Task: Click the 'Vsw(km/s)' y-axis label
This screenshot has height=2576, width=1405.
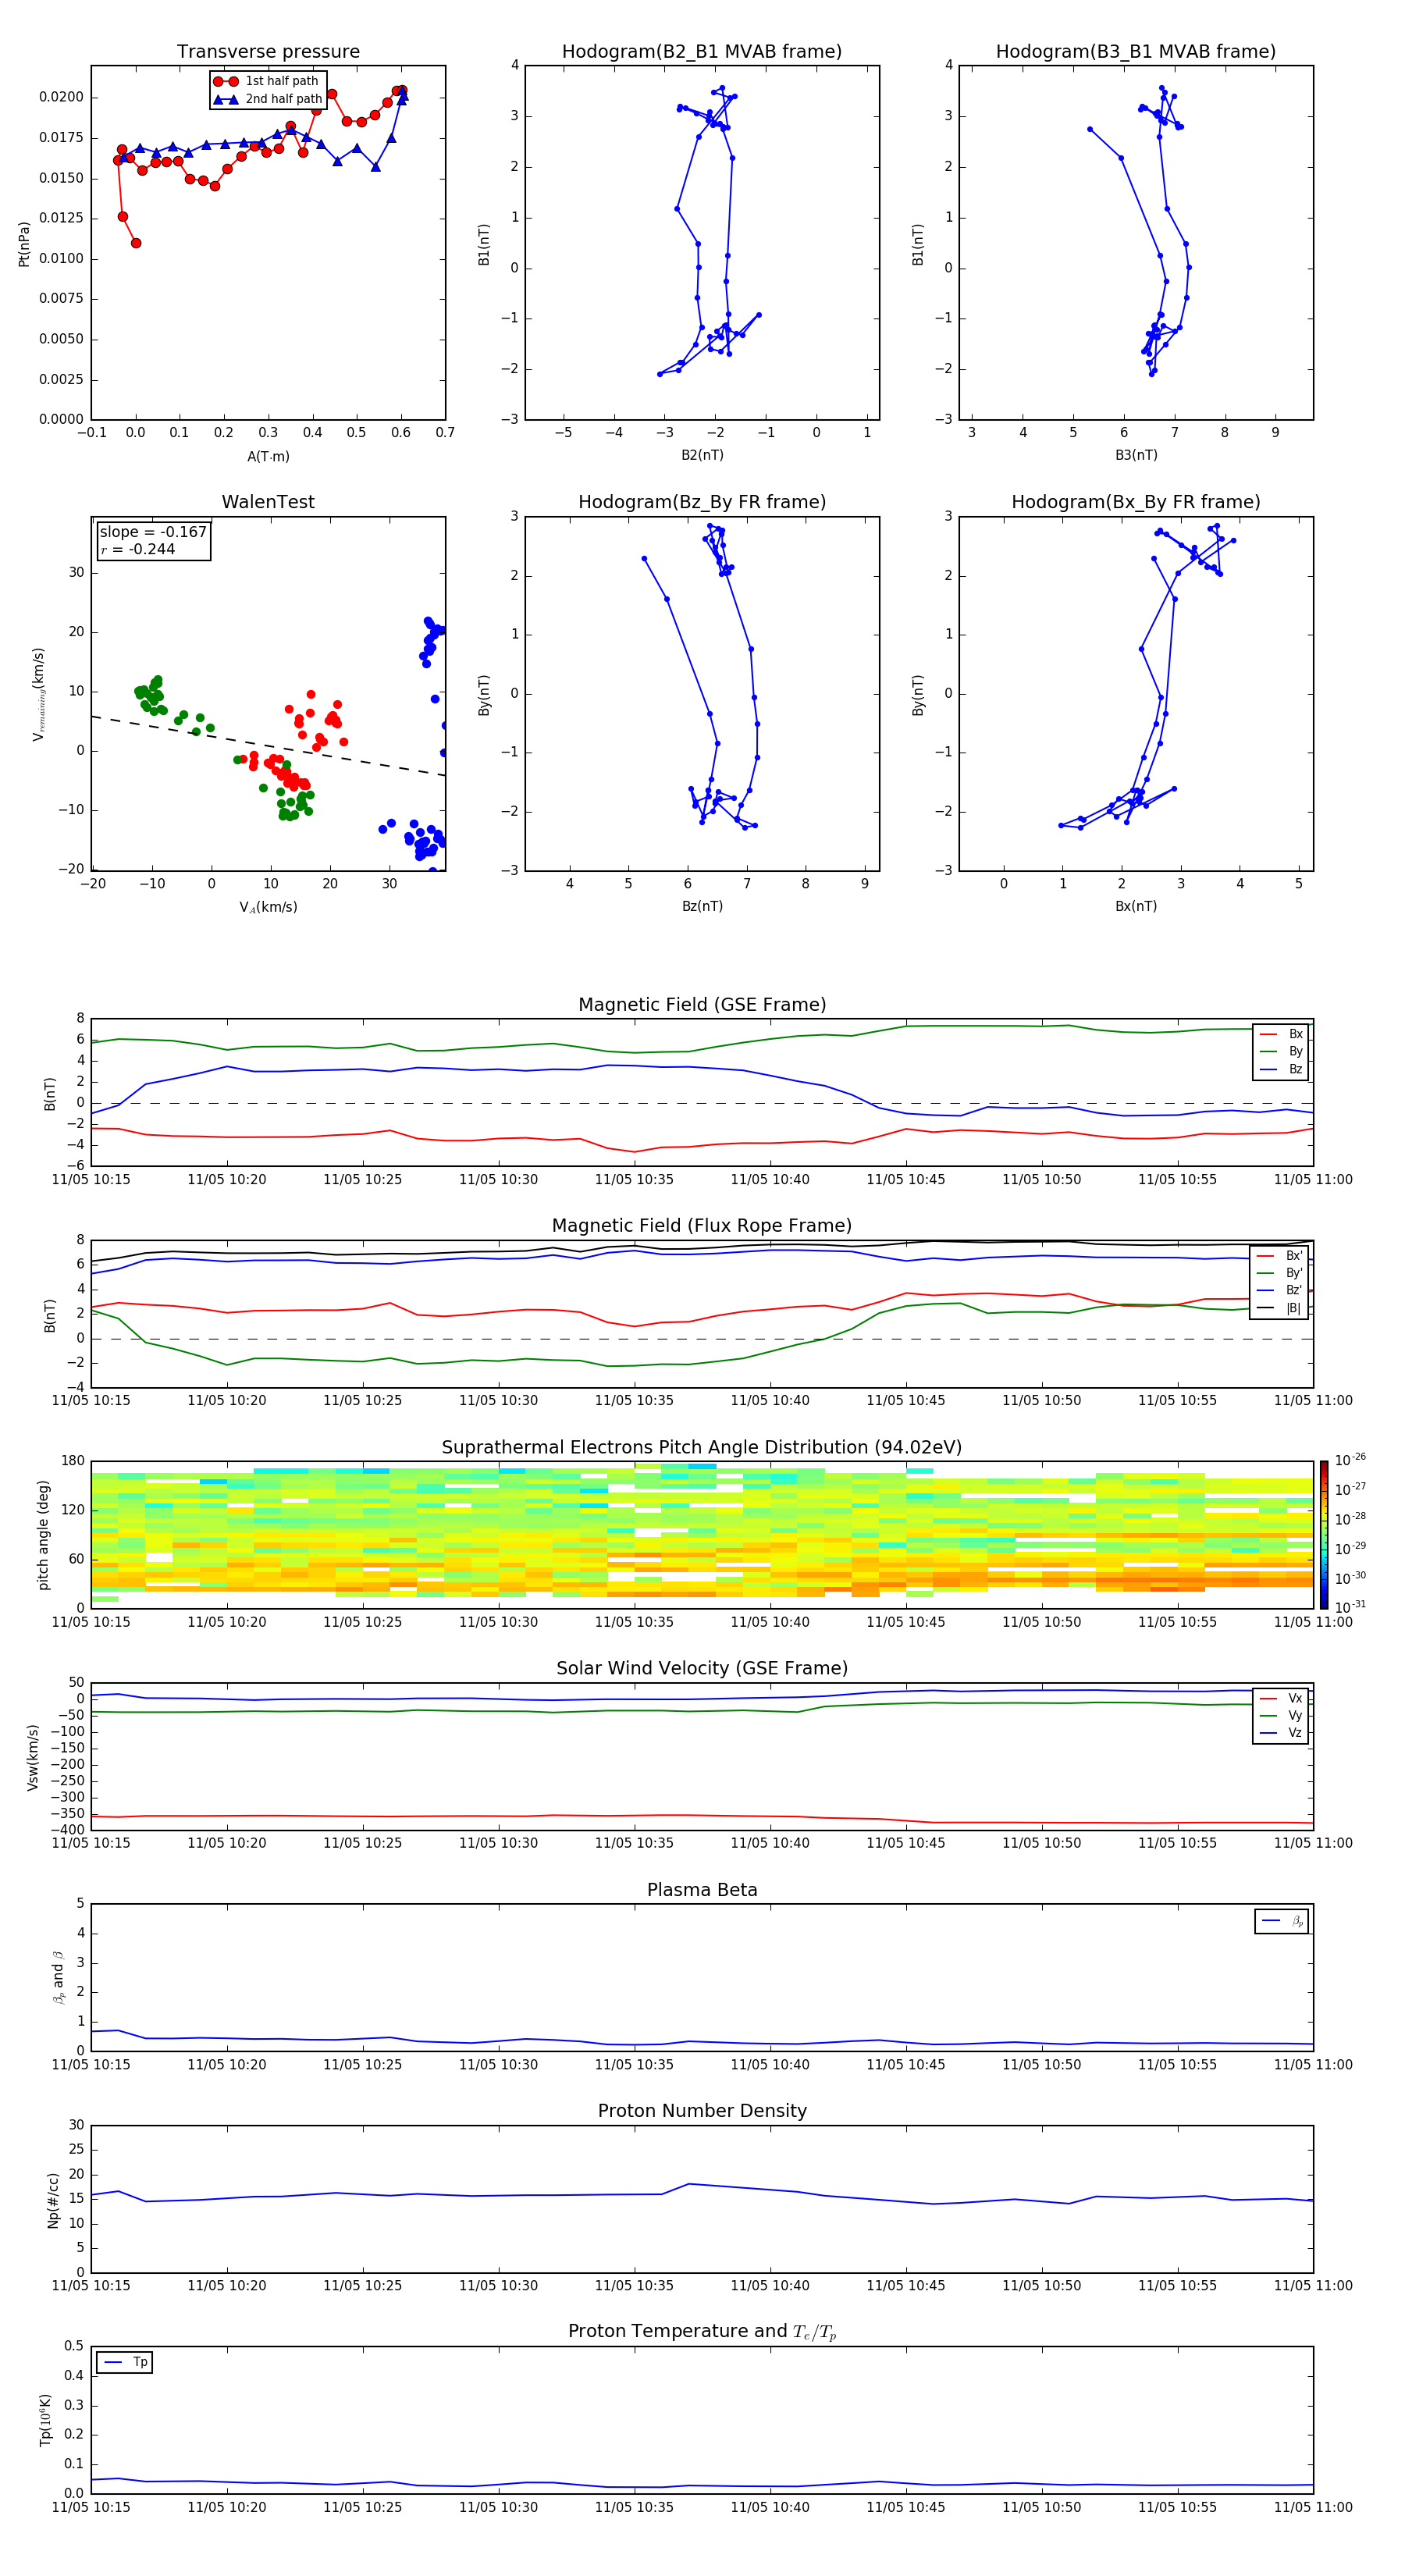Action: (33, 1757)
